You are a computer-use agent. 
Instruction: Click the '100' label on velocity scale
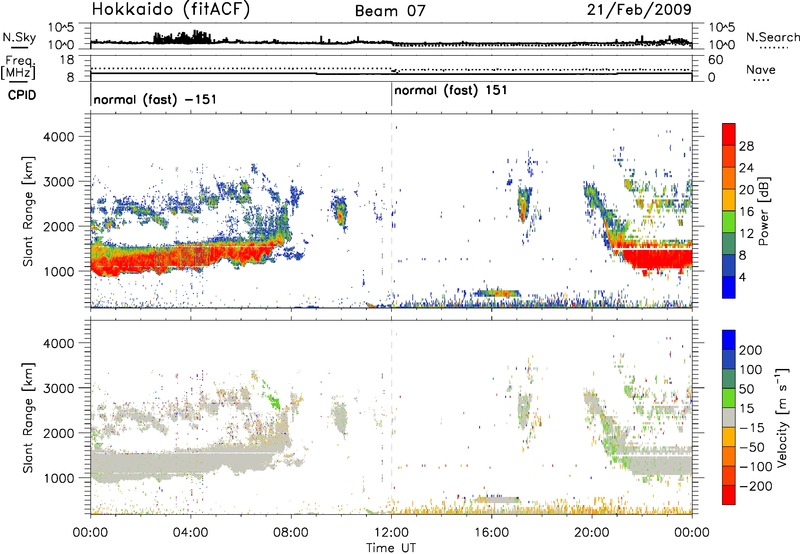point(751,369)
